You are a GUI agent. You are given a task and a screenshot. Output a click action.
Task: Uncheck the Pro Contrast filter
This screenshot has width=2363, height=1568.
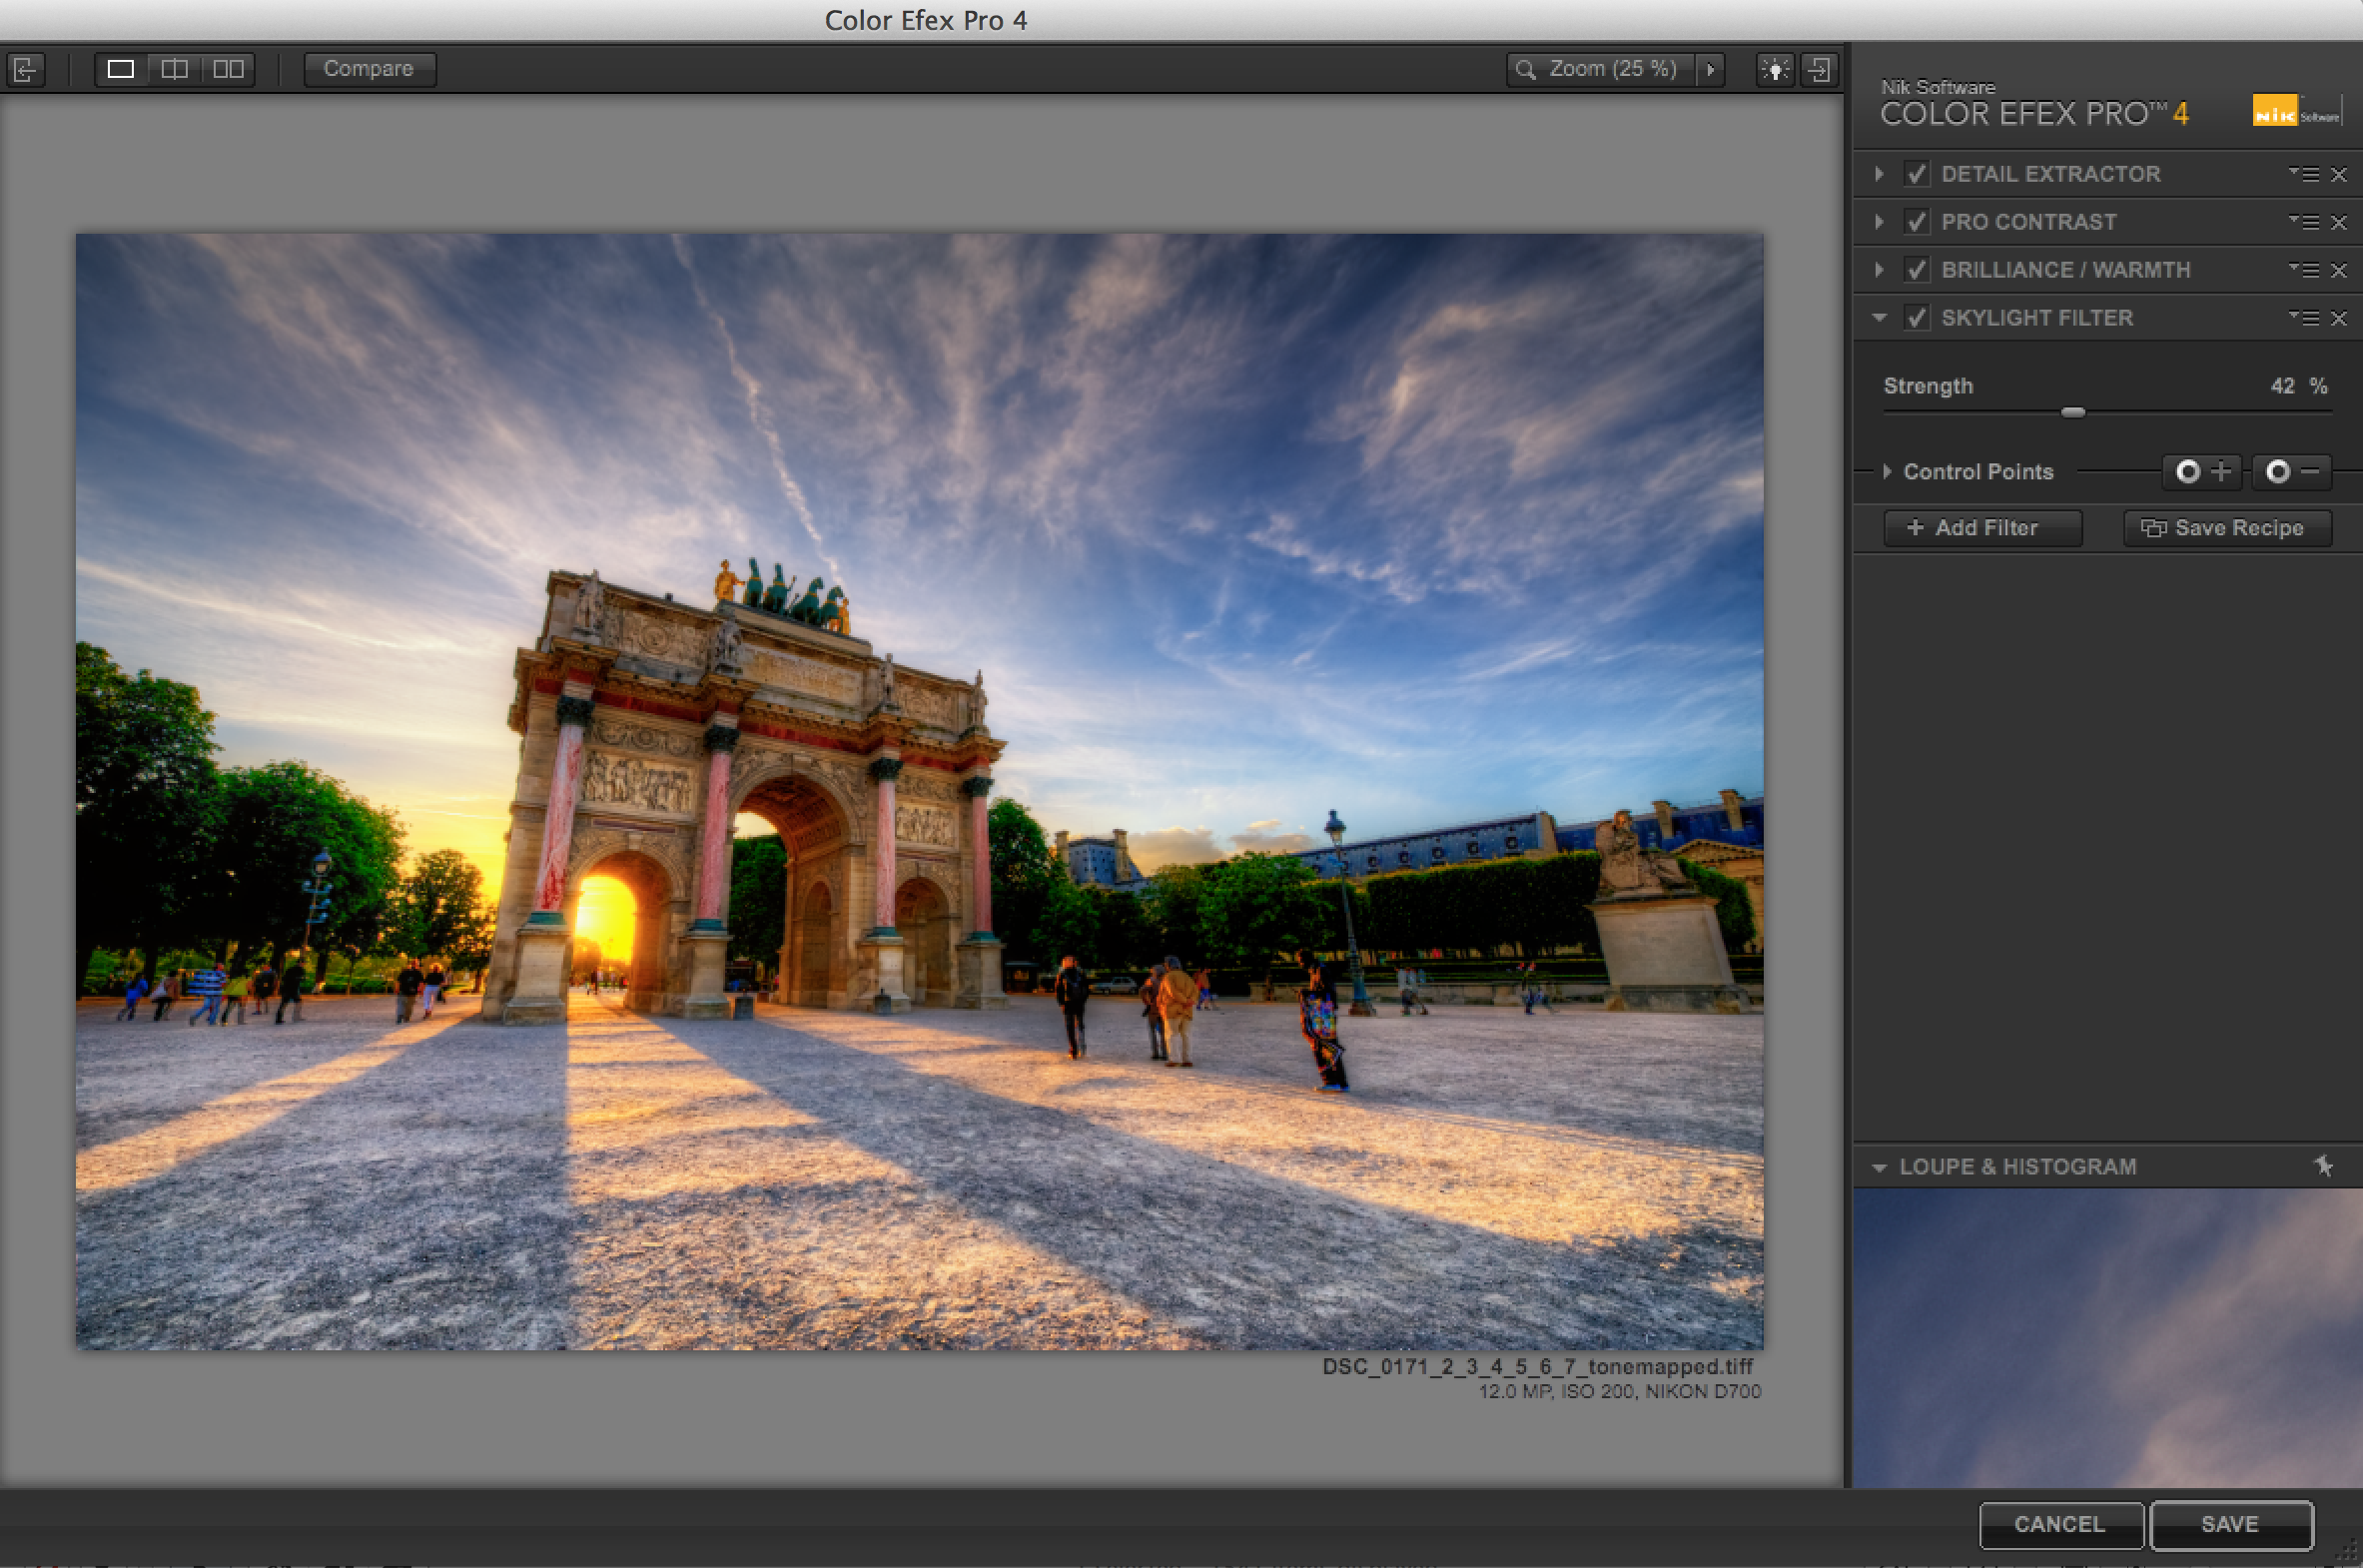point(1916,222)
